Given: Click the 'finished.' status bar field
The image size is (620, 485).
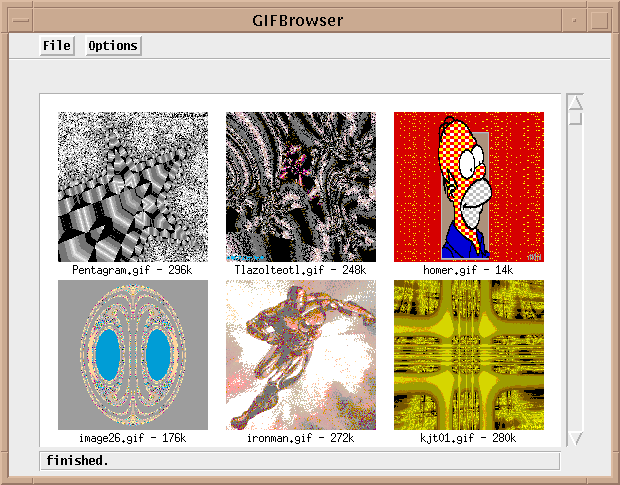Looking at the screenshot, I should 299,461.
